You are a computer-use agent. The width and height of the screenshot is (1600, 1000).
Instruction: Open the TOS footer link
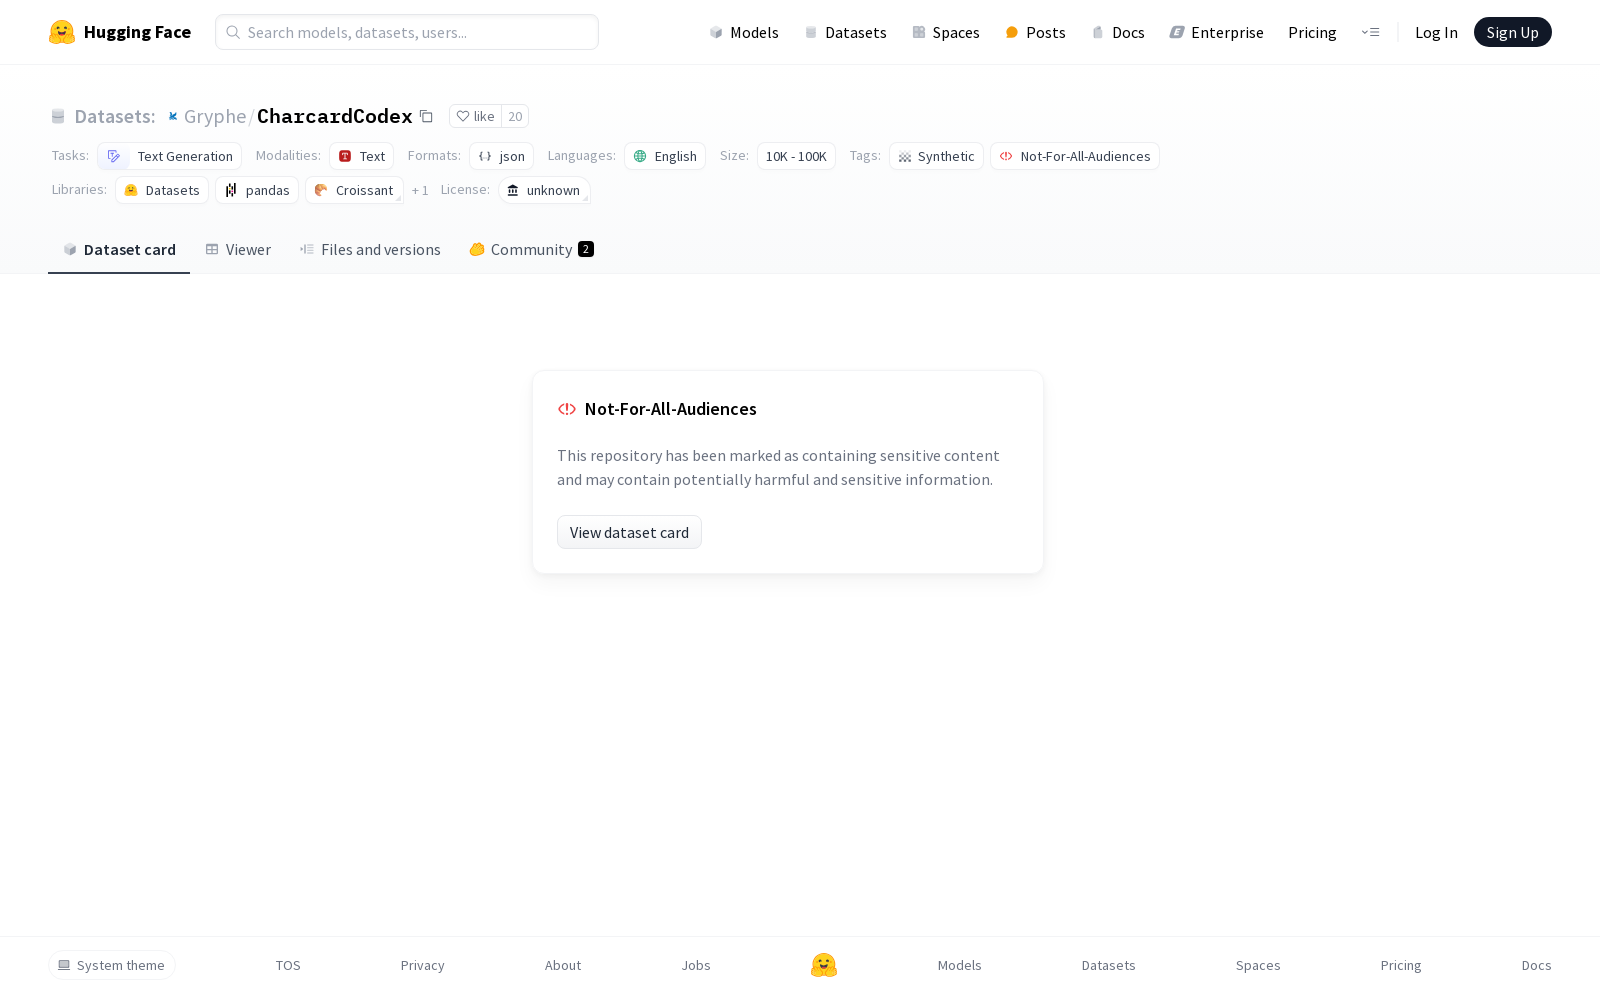pos(288,965)
